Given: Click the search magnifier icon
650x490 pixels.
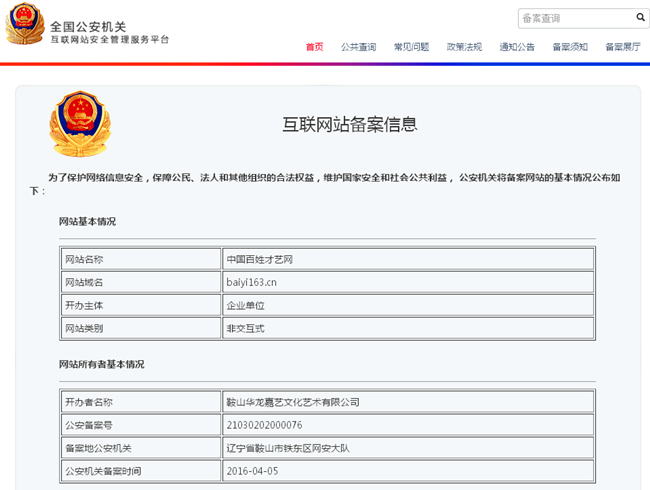Looking at the screenshot, I should (x=640, y=17).
